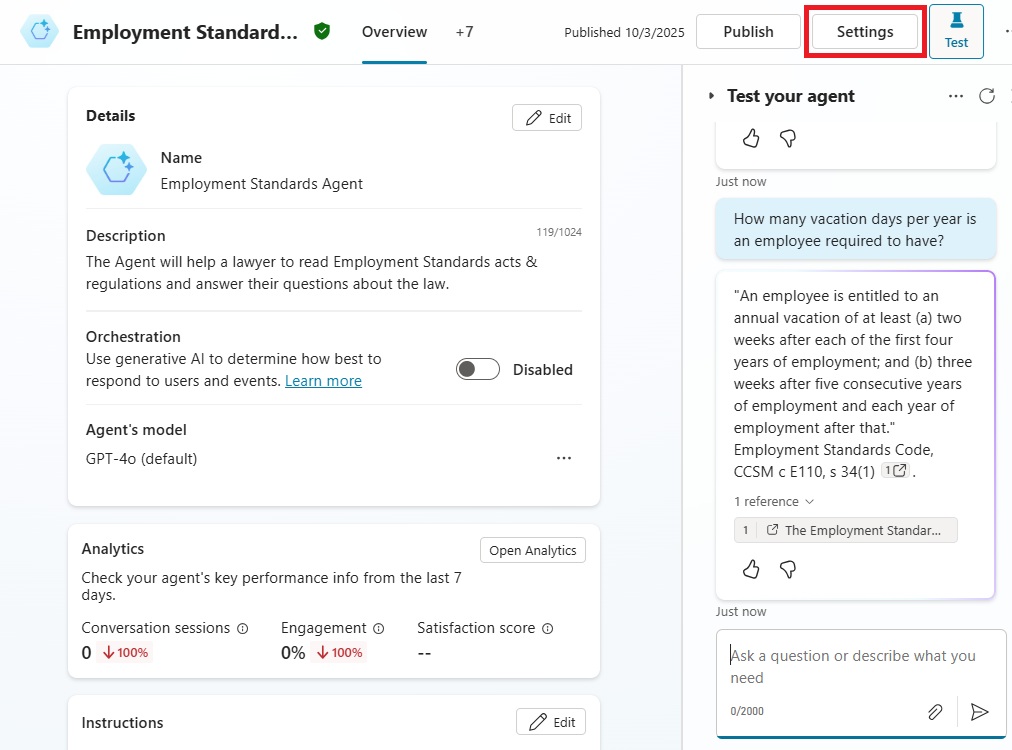The height and width of the screenshot is (750, 1012).
Task: Click the Publish button
Action: pyautogui.click(x=748, y=32)
